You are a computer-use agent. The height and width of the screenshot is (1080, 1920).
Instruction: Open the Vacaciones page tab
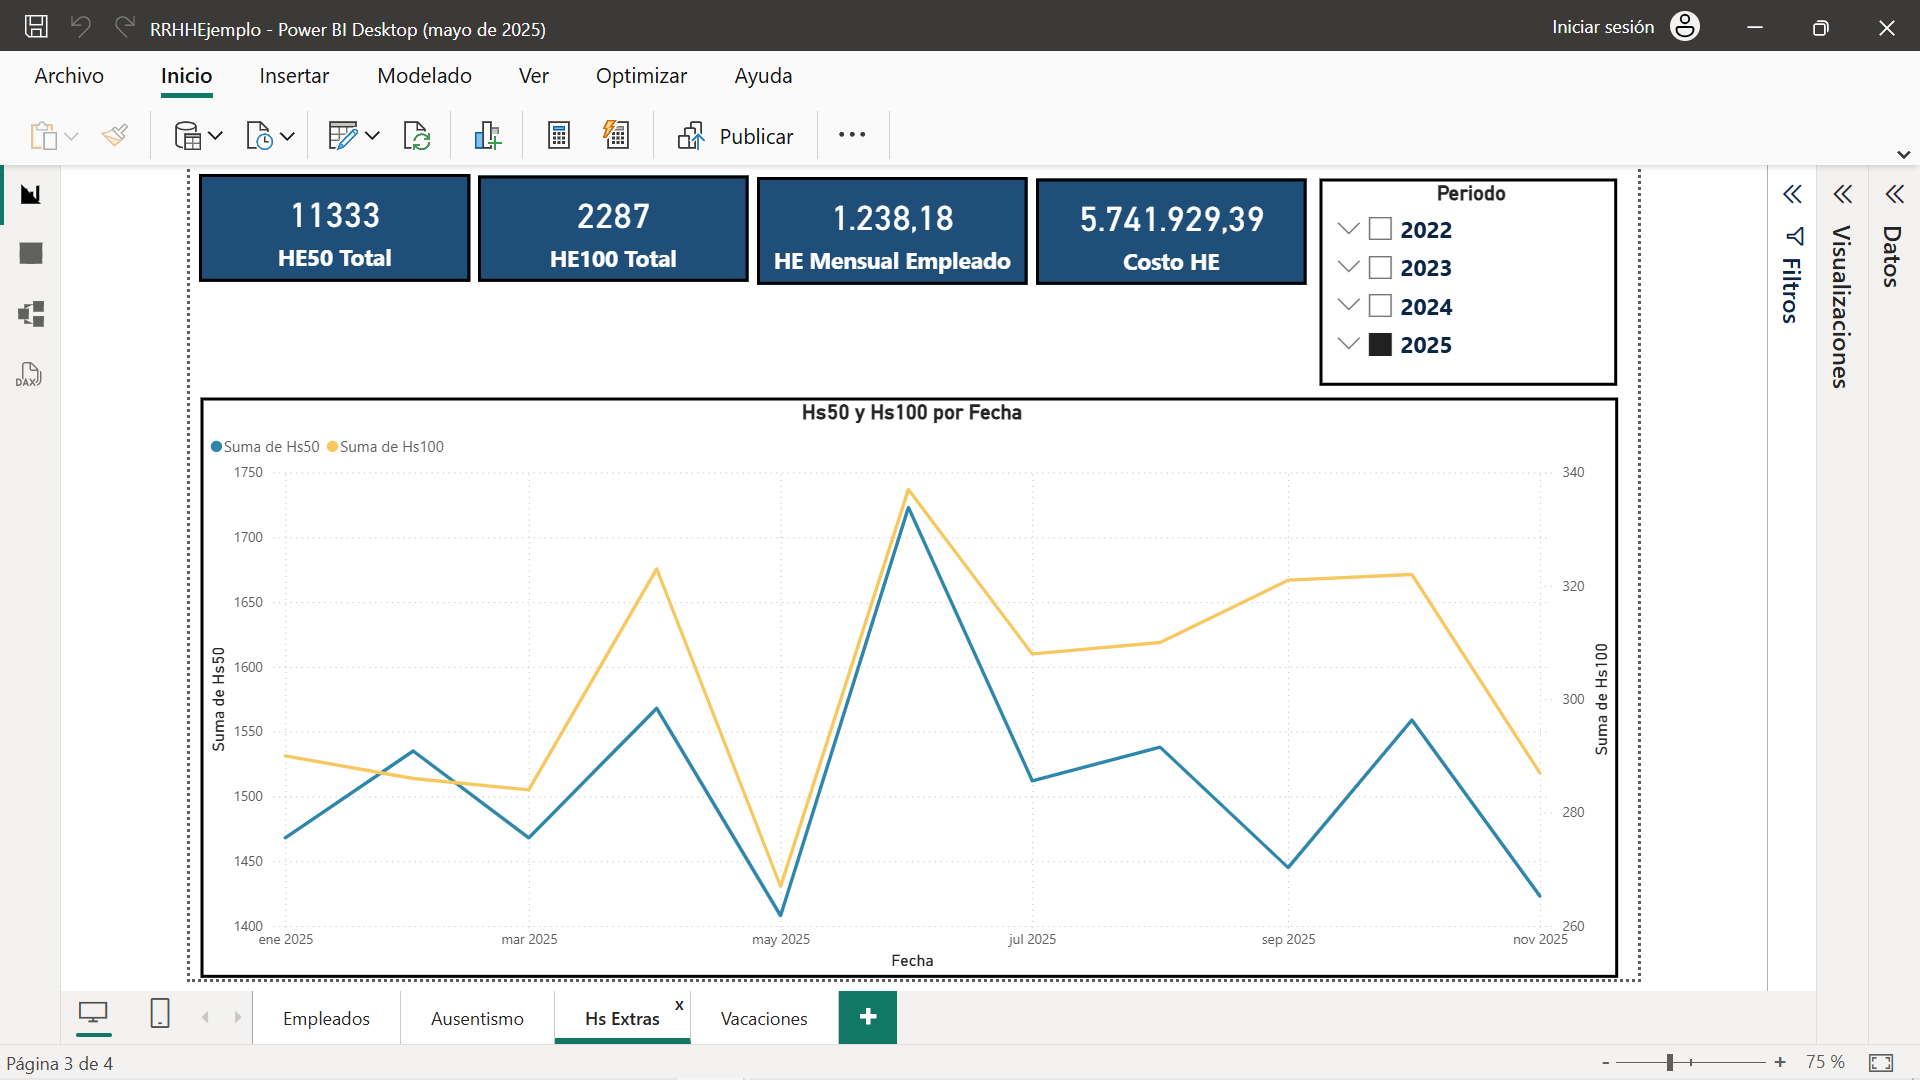click(764, 1018)
